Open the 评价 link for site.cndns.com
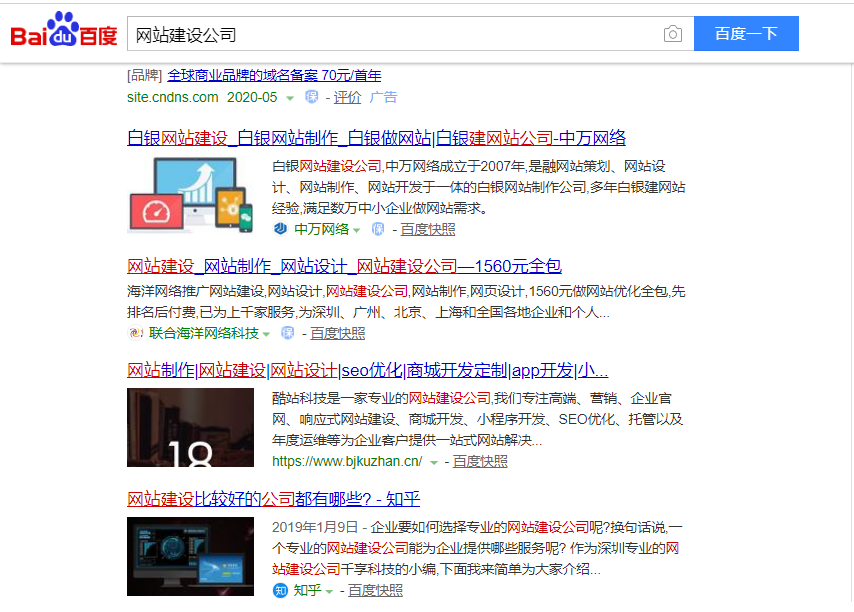 coord(347,97)
